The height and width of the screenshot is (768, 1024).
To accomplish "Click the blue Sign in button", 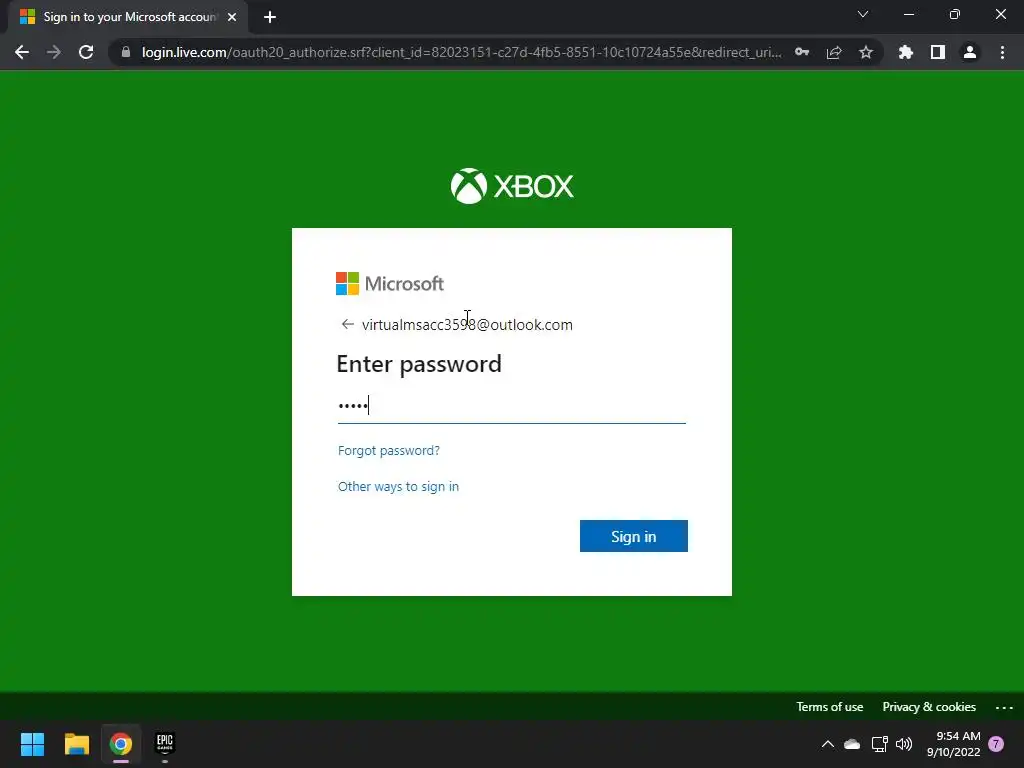I will [633, 536].
